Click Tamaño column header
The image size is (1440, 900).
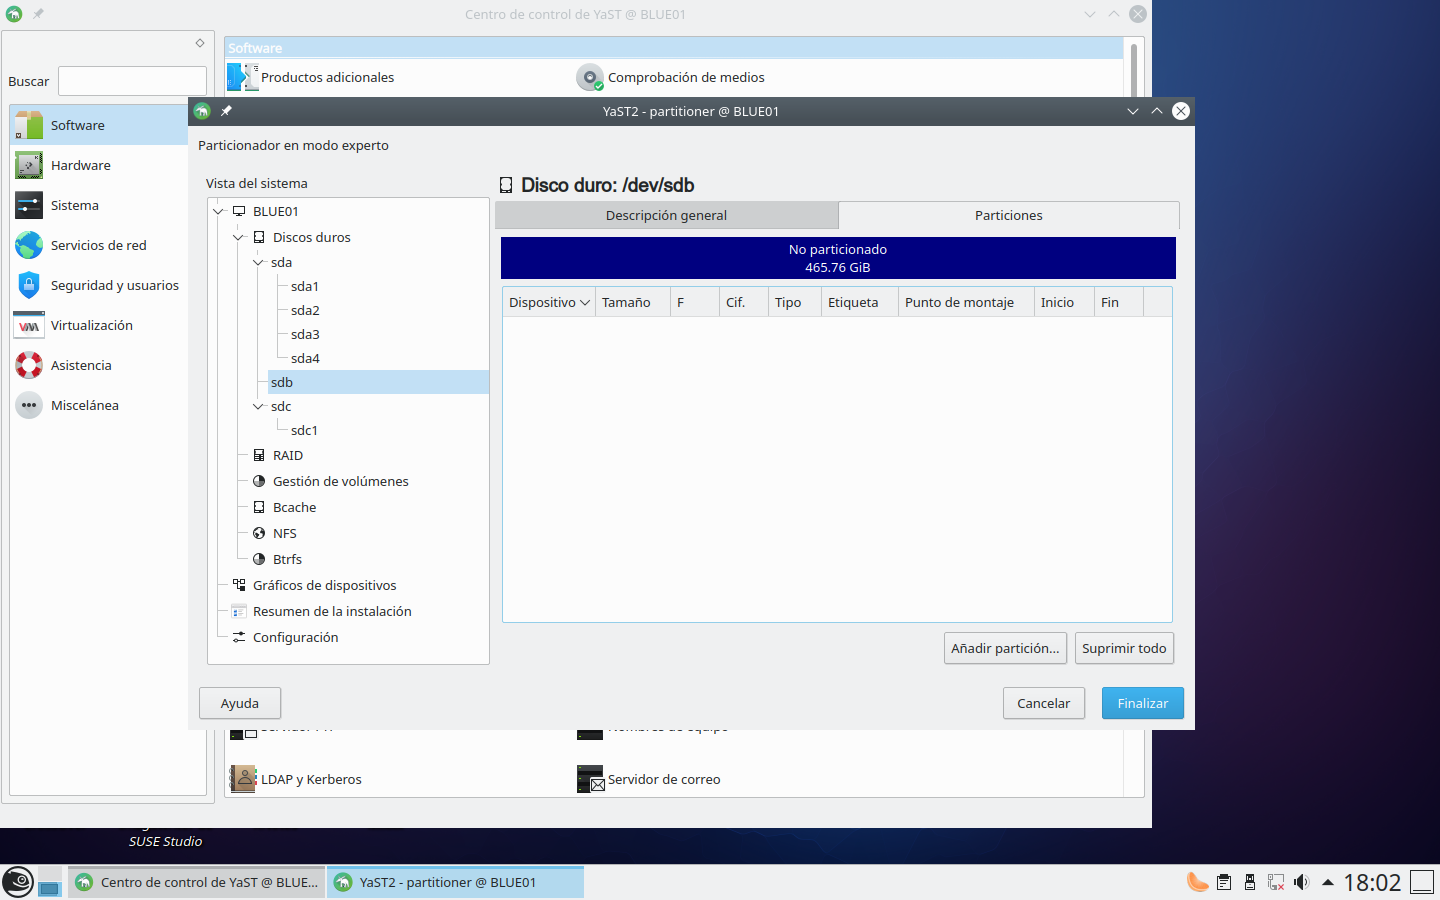click(633, 302)
